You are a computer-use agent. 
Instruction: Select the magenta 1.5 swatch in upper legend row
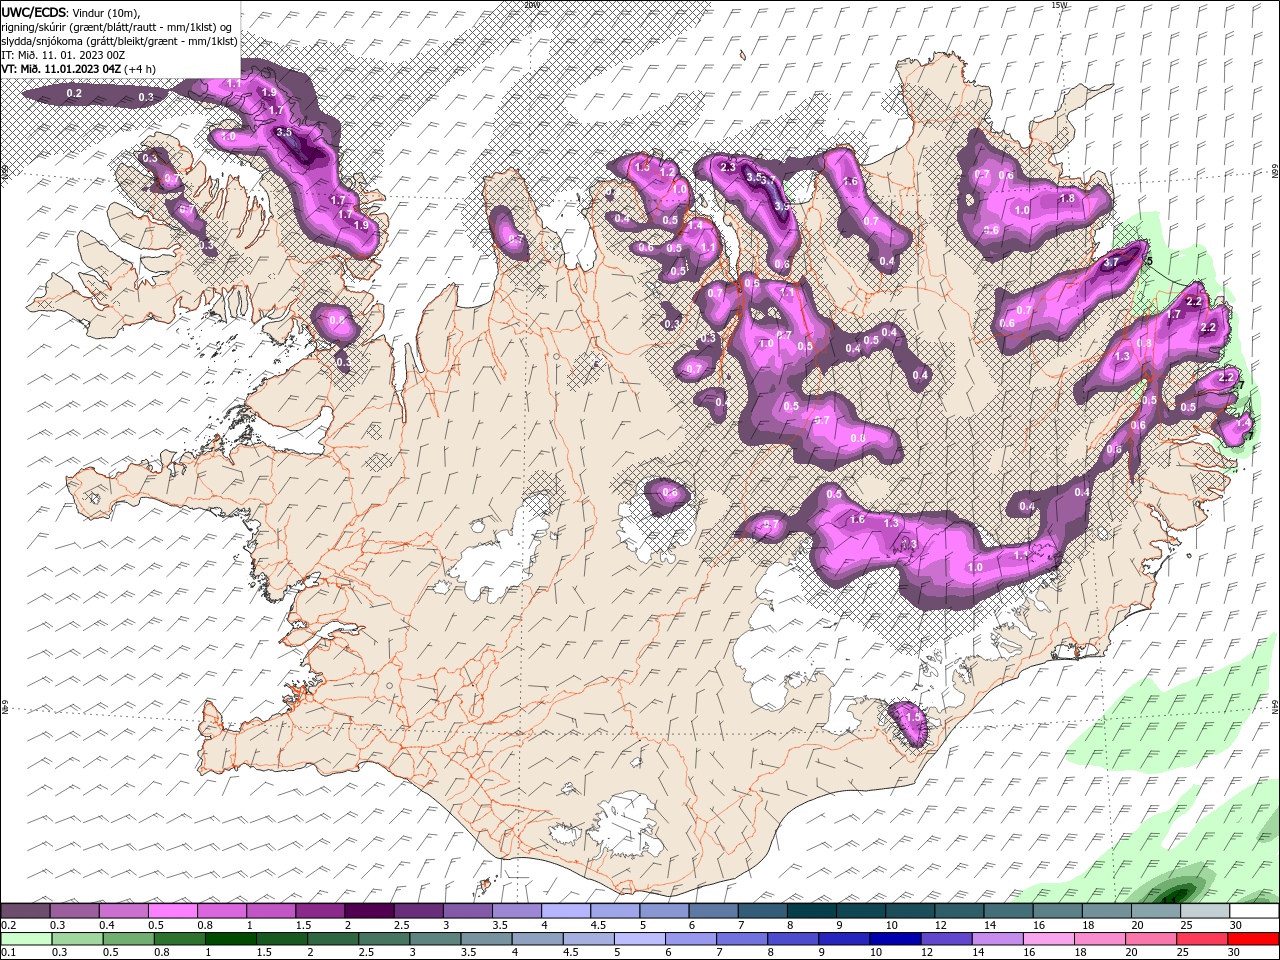tap(319, 911)
